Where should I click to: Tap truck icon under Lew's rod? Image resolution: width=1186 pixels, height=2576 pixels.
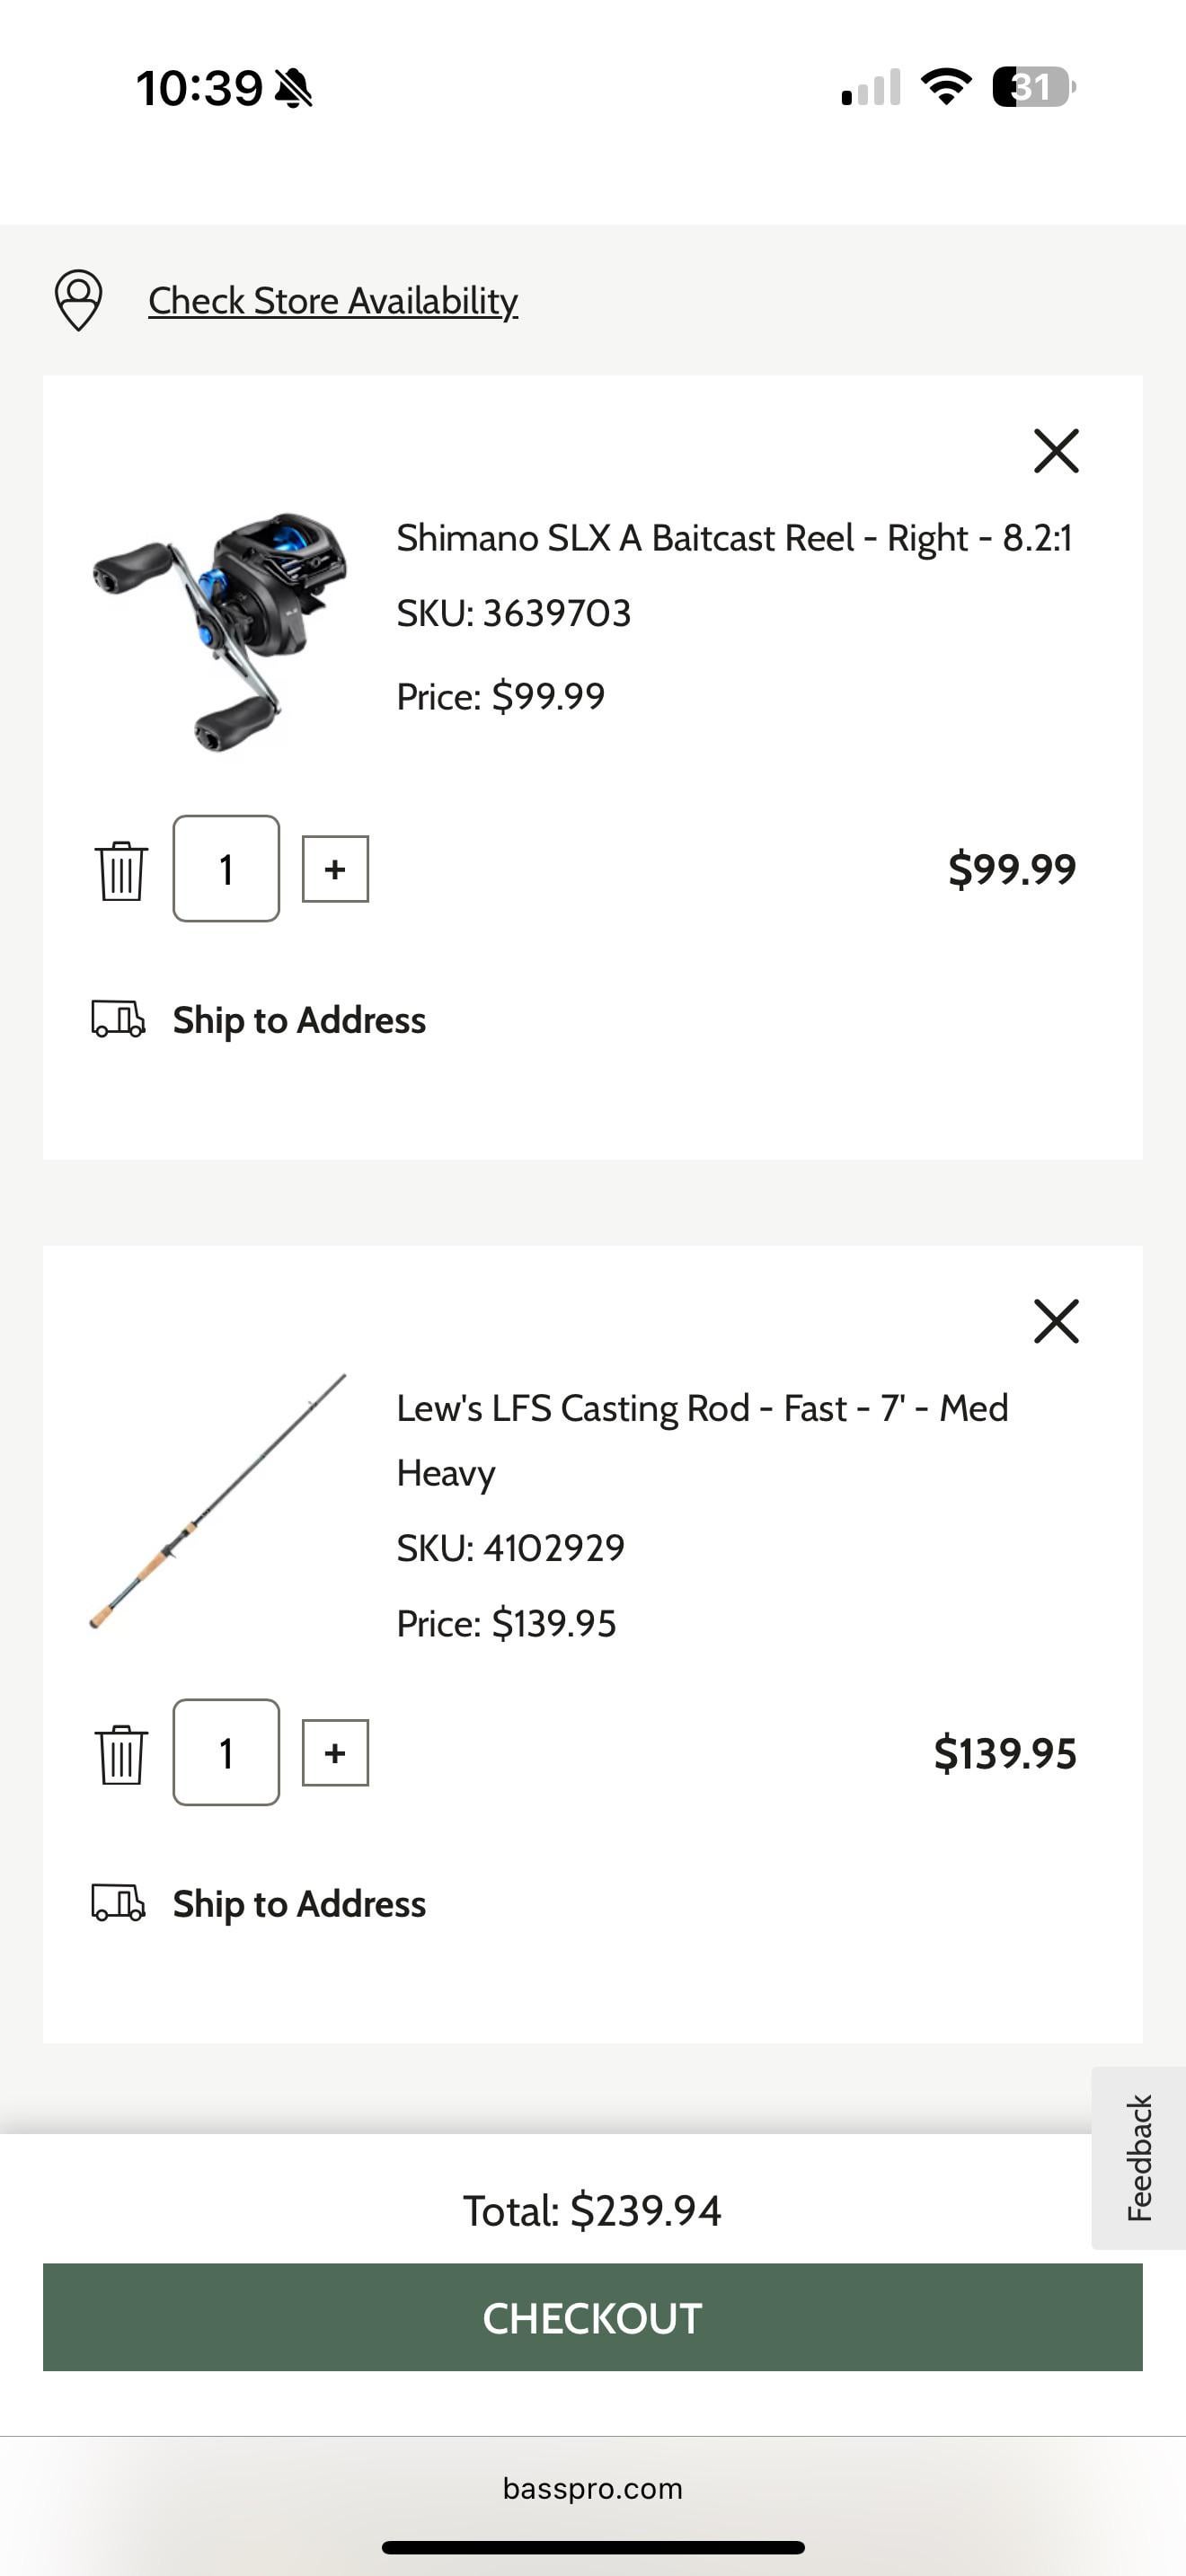click(118, 1903)
